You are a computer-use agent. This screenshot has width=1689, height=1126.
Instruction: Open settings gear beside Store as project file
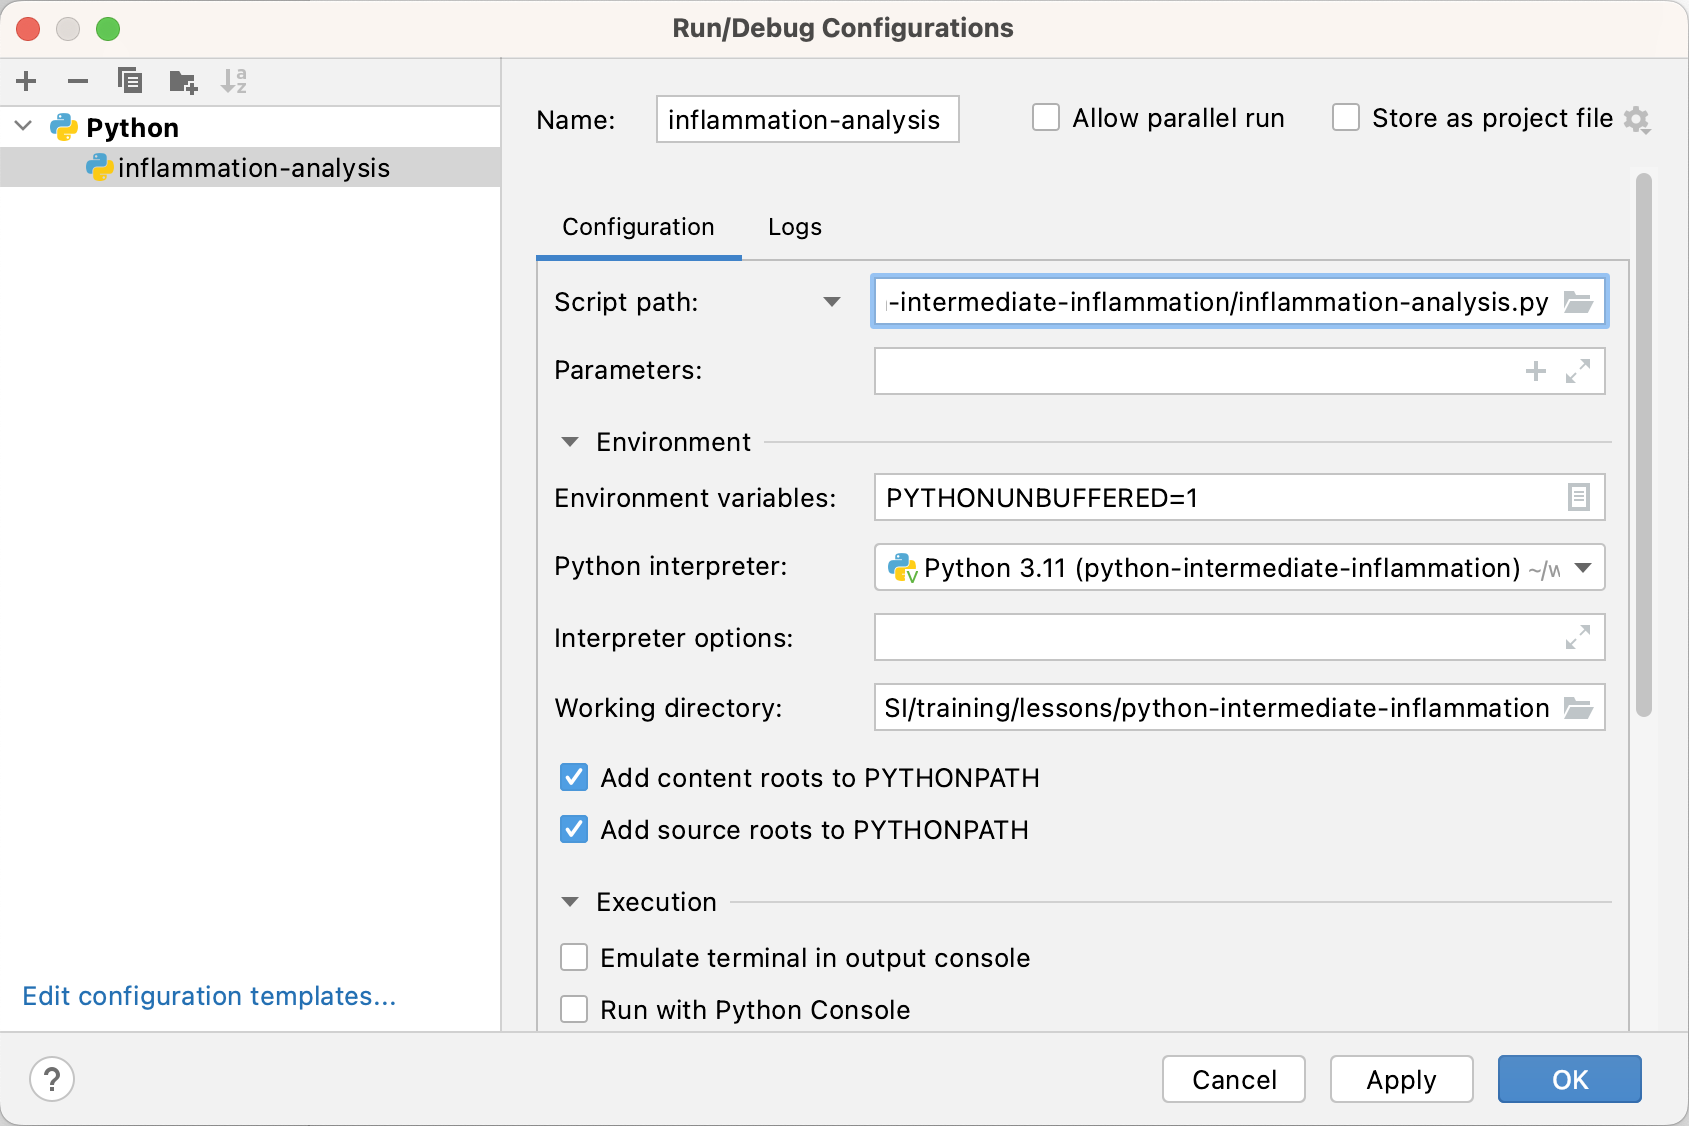tap(1637, 119)
